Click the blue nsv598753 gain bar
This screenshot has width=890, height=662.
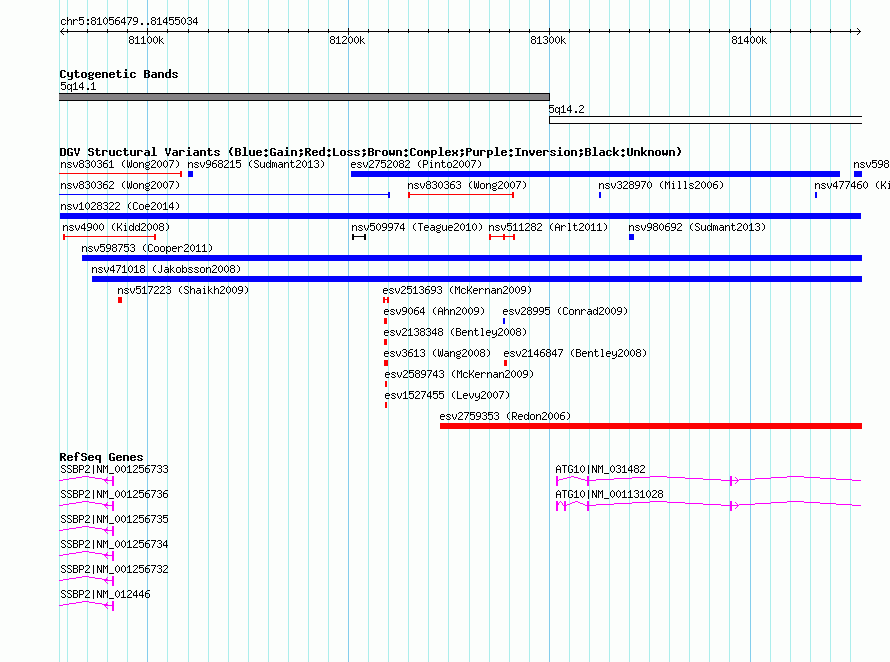[472, 258]
